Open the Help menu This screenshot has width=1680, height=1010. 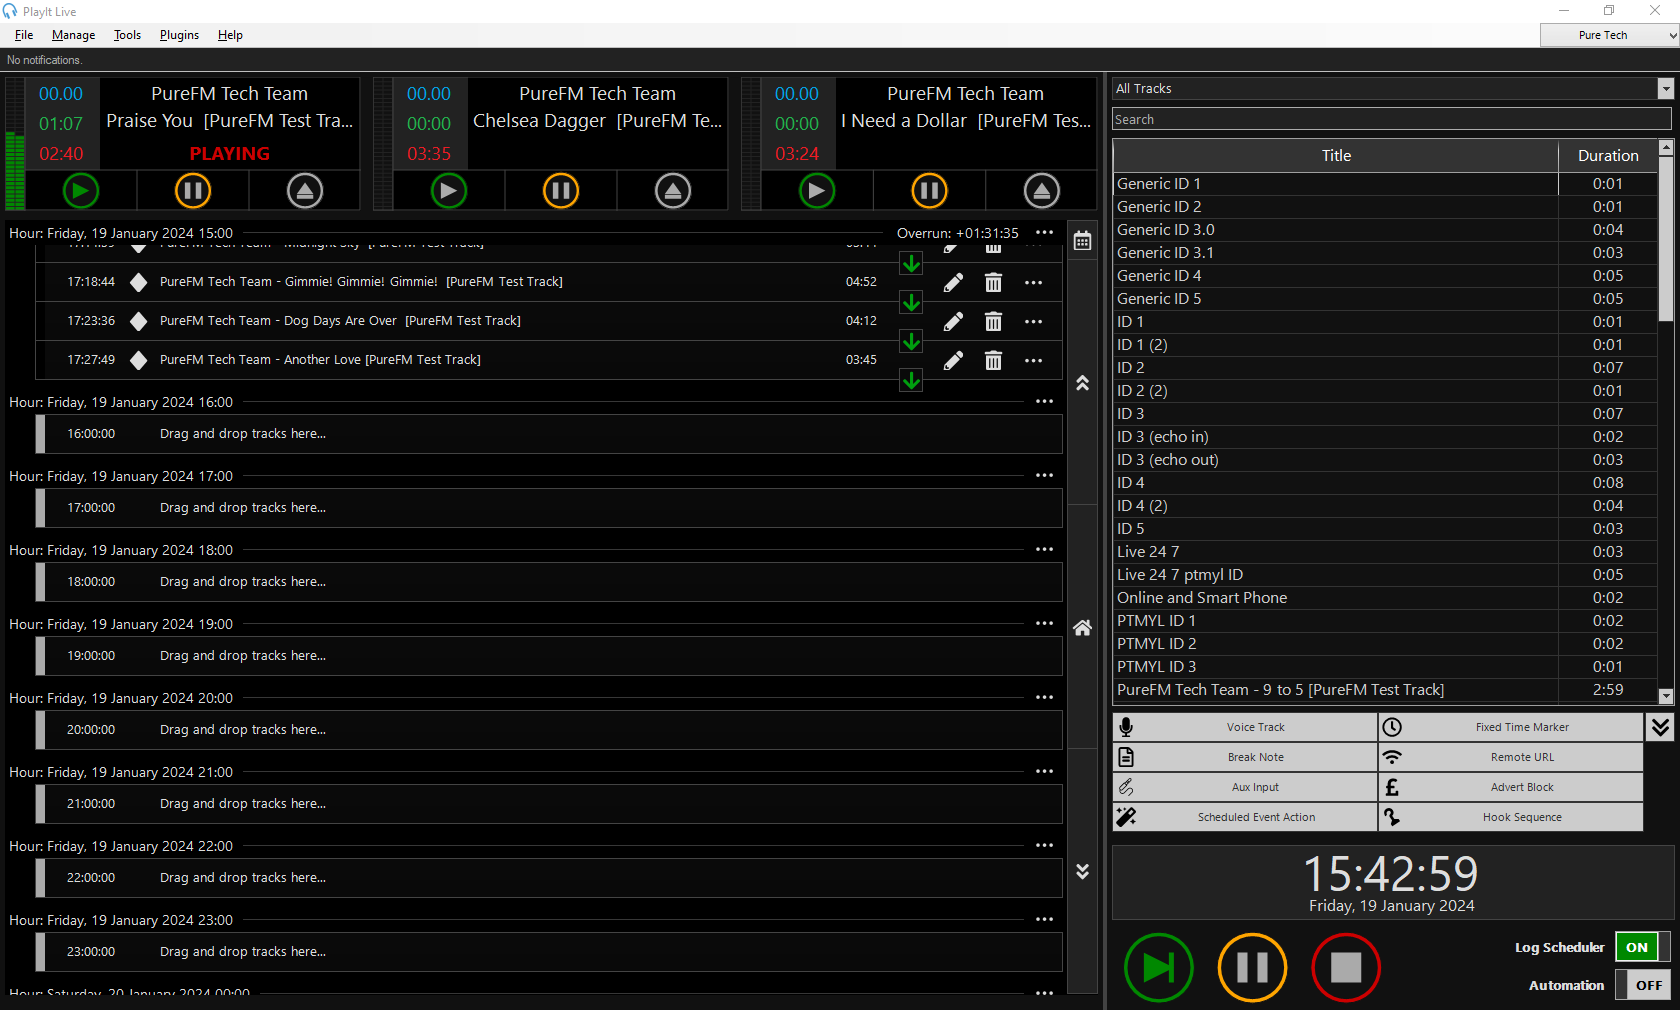click(230, 35)
